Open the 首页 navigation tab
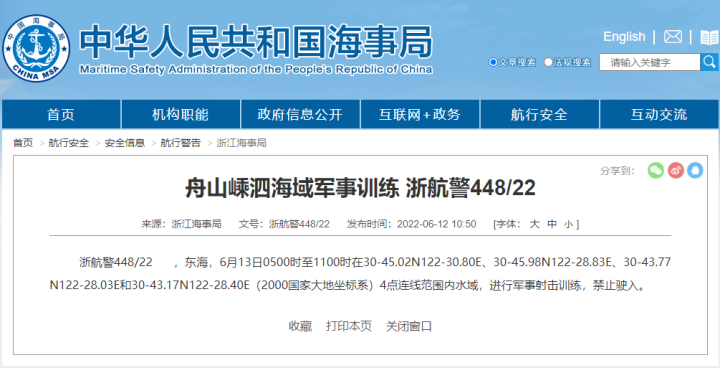This screenshot has width=720, height=368. [x=61, y=114]
